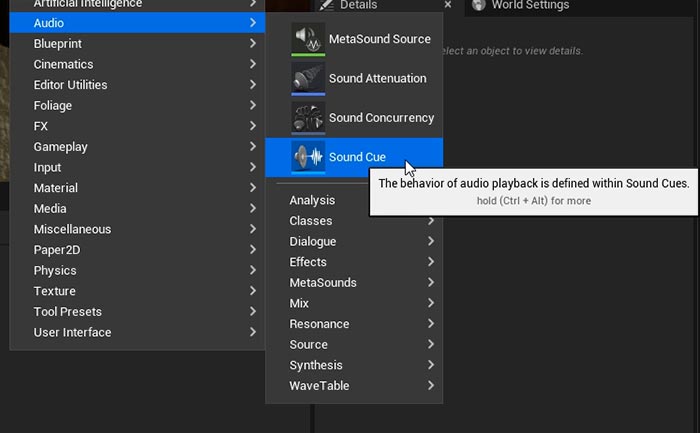Select Sound Cue asset type
Viewport: 700px width, 433px height.
click(357, 157)
